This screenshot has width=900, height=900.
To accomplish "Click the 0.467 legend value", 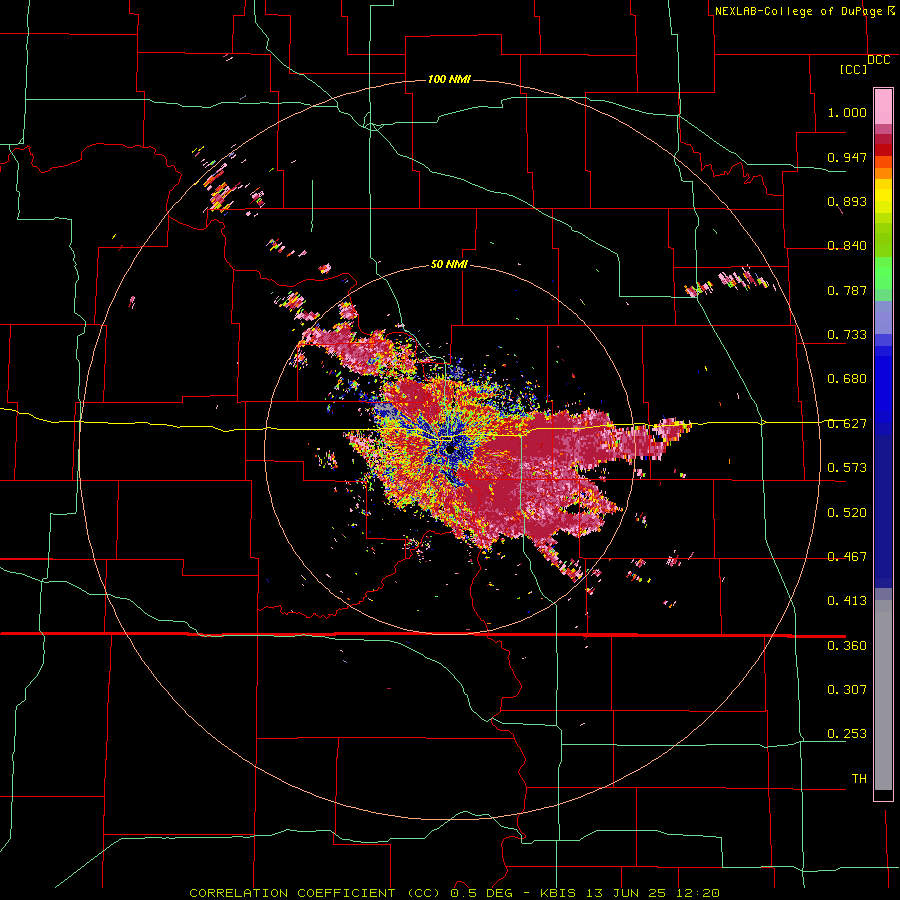I will [847, 556].
